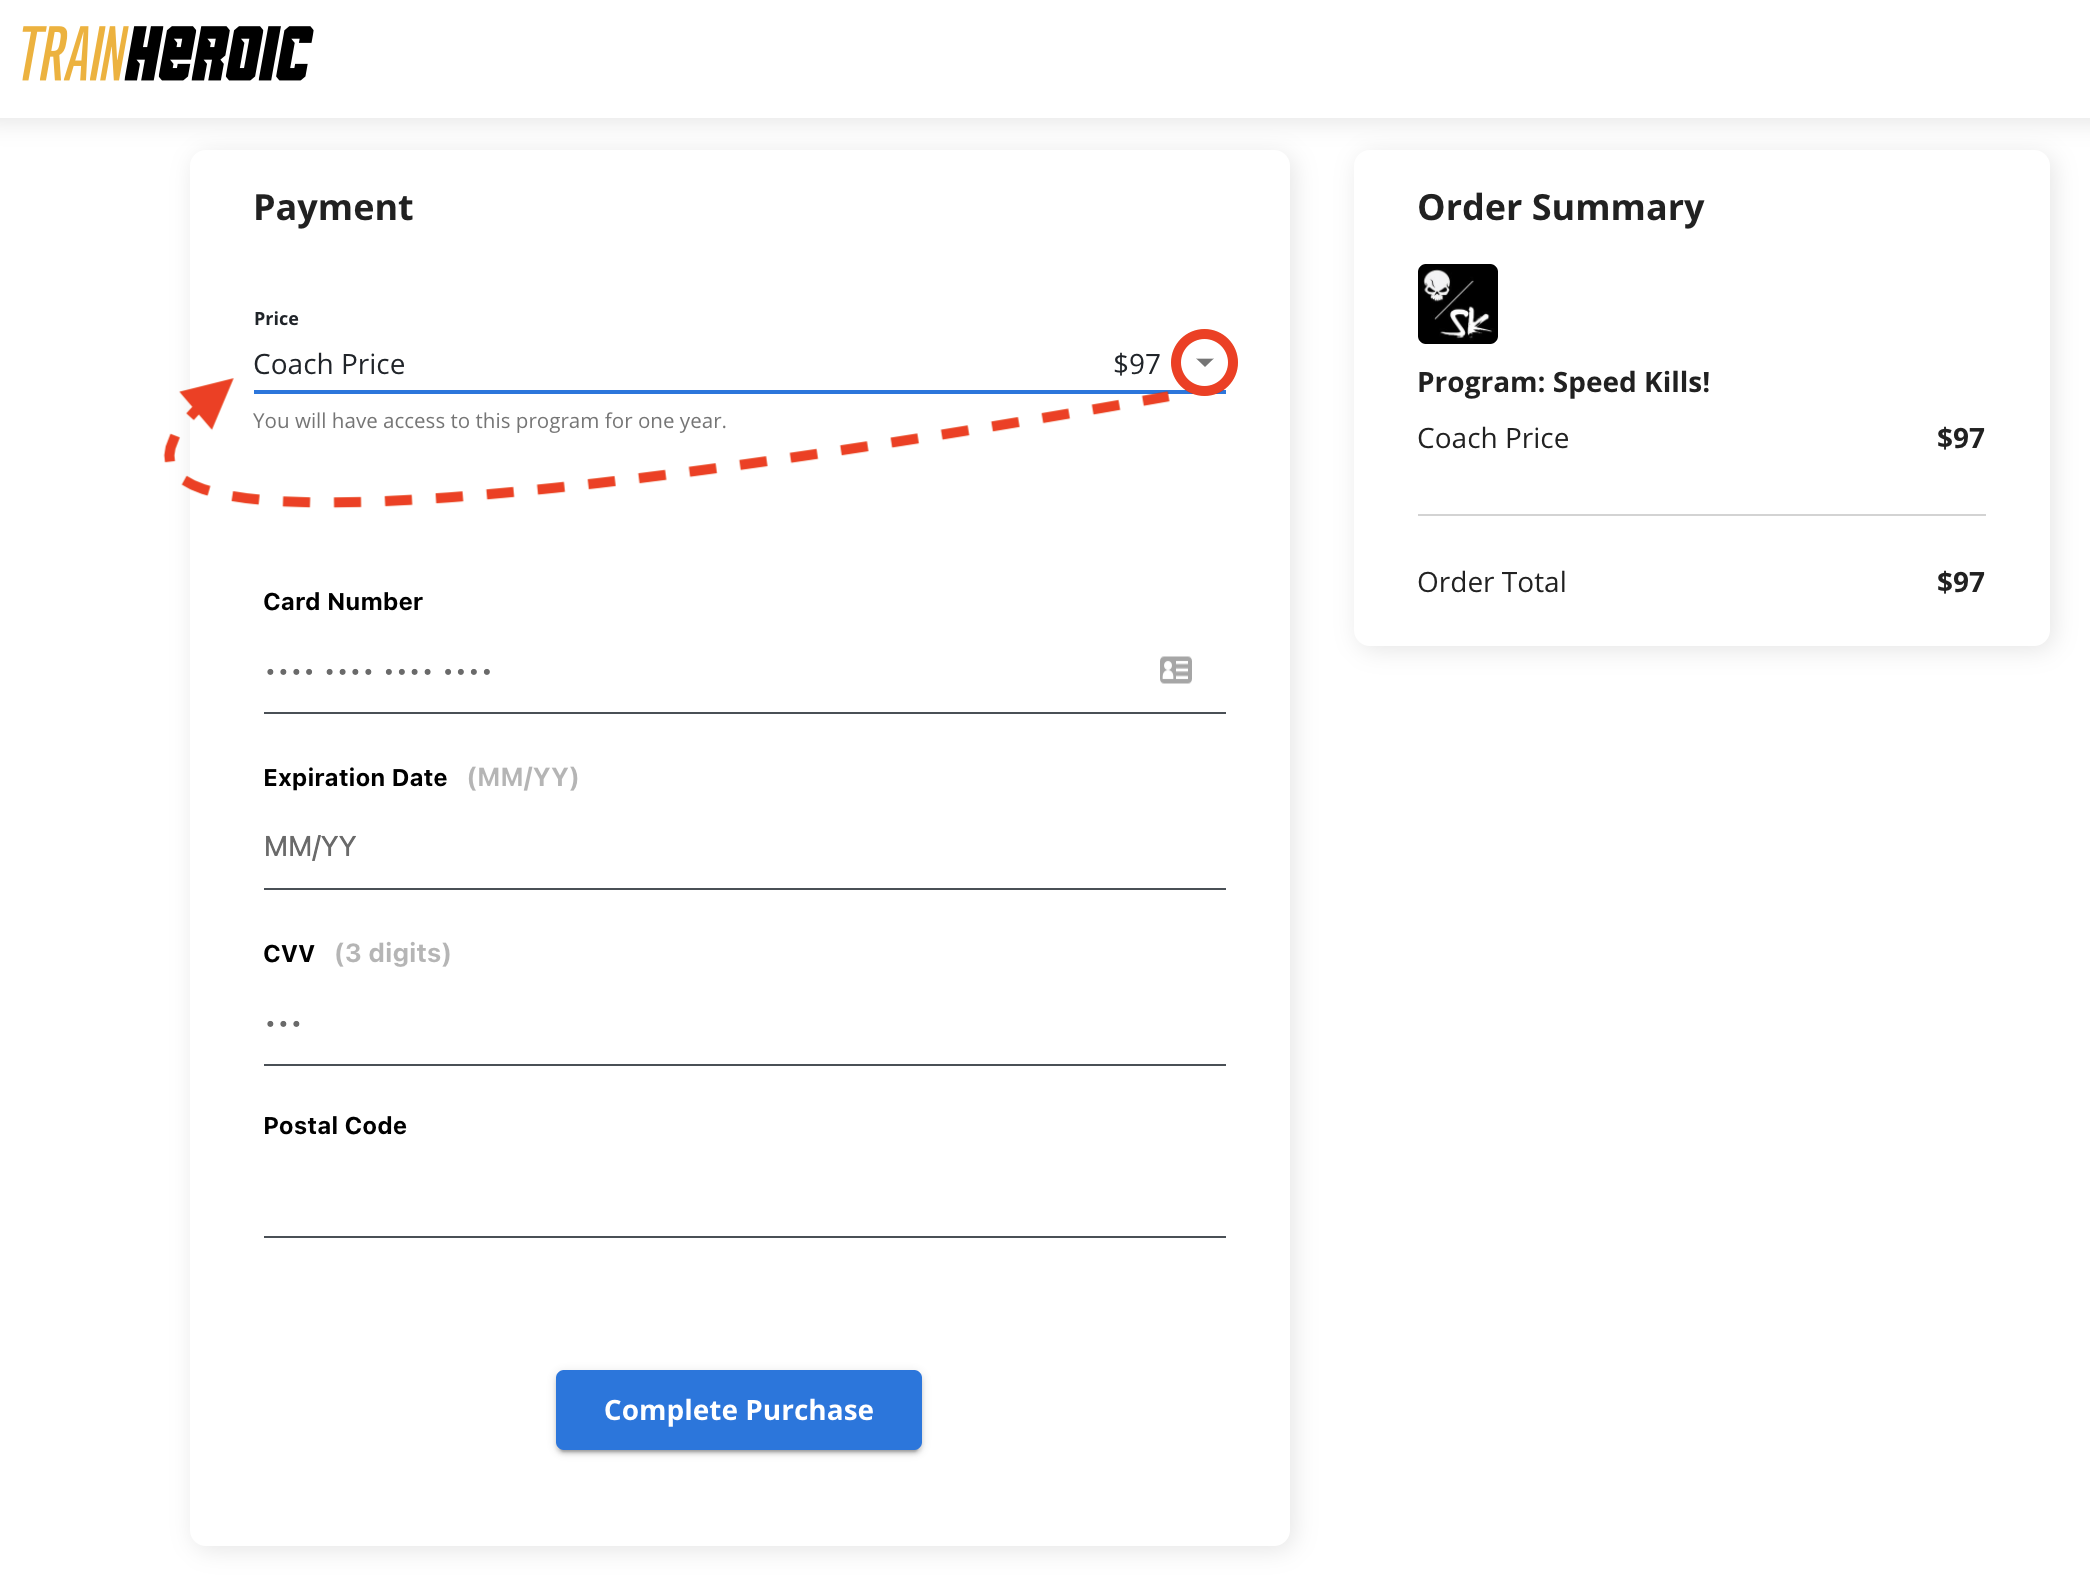Viewport: 2090px width, 1588px height.
Task: Click the 'Payment' heading
Action: click(x=333, y=207)
